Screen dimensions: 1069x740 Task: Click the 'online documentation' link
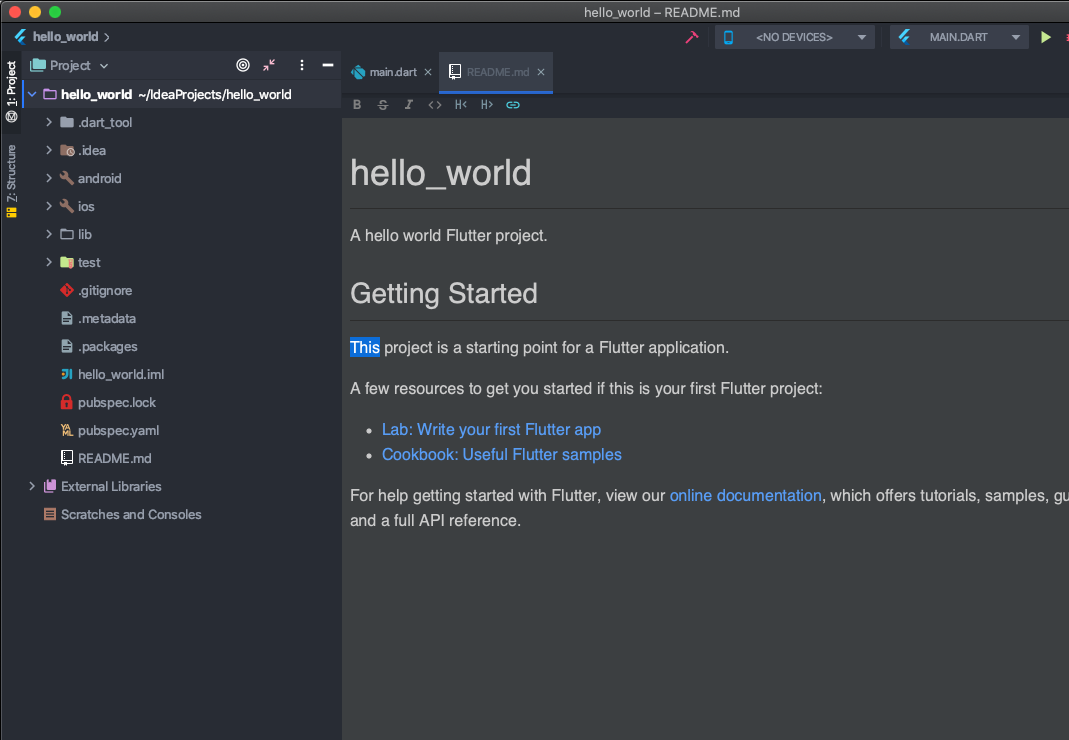[x=745, y=495]
